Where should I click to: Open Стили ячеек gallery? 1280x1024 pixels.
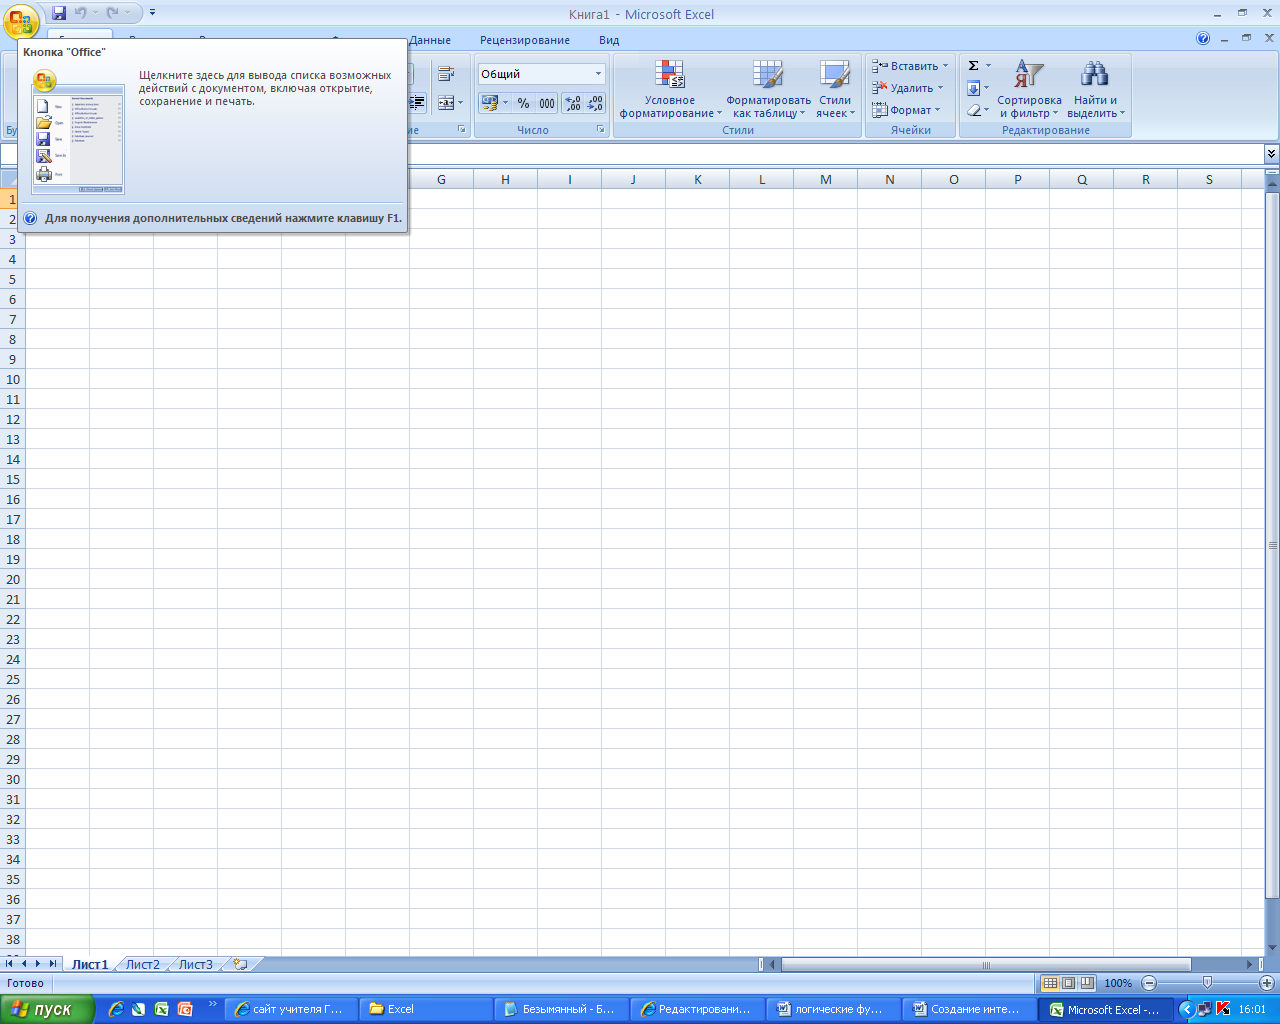835,89
